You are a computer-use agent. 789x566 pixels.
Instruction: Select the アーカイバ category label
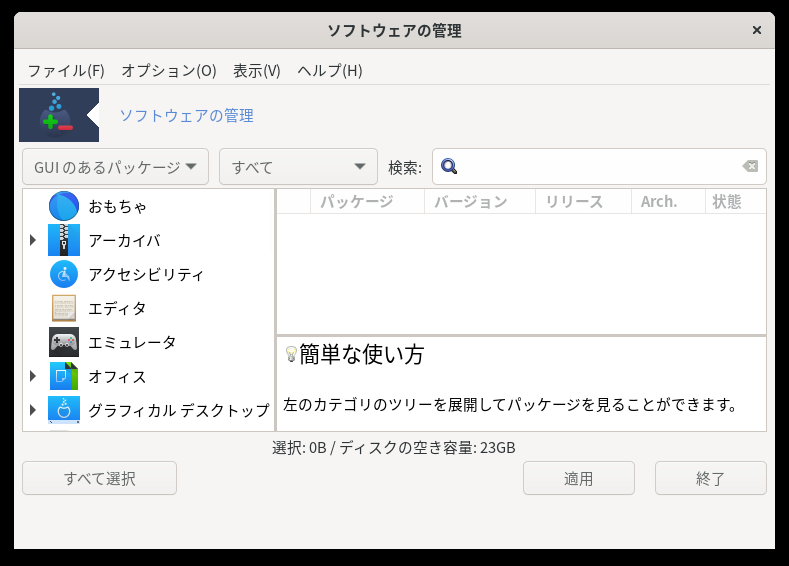124,240
